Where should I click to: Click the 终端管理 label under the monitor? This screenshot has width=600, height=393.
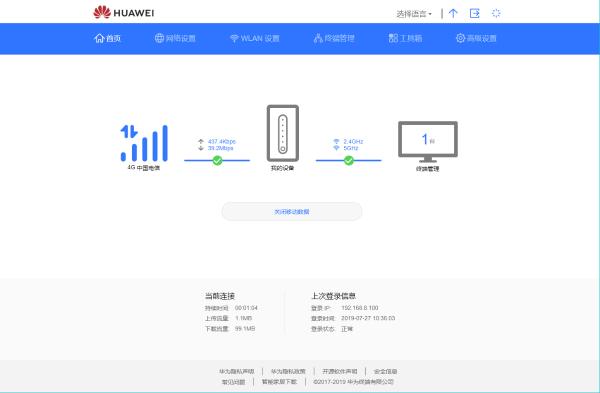[x=427, y=169]
